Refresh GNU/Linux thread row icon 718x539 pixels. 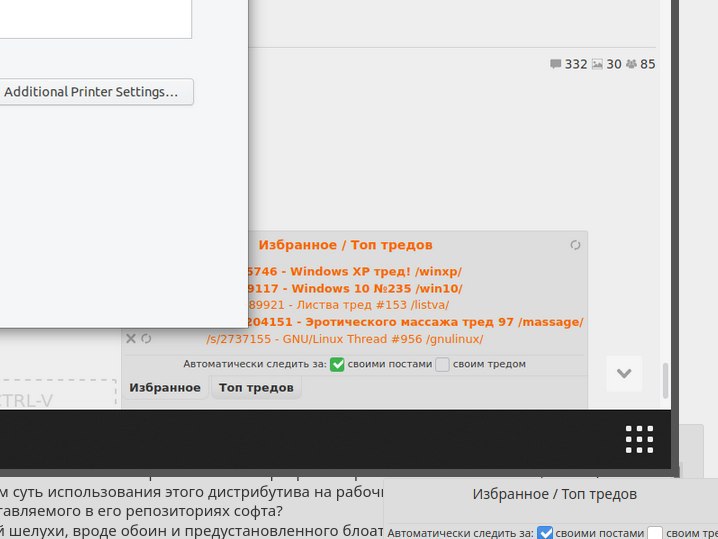pos(146,338)
